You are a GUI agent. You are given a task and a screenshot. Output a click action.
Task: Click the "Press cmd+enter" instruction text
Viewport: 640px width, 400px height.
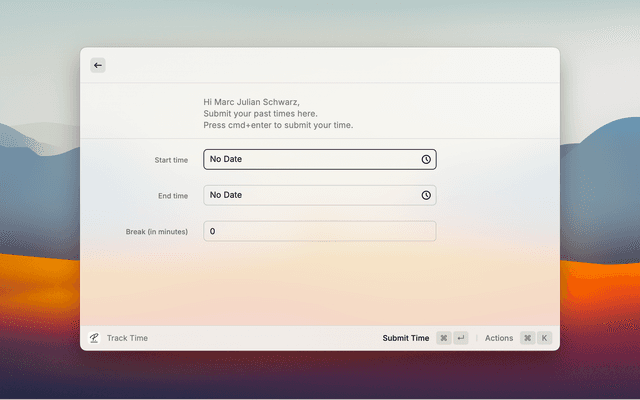(x=278, y=126)
